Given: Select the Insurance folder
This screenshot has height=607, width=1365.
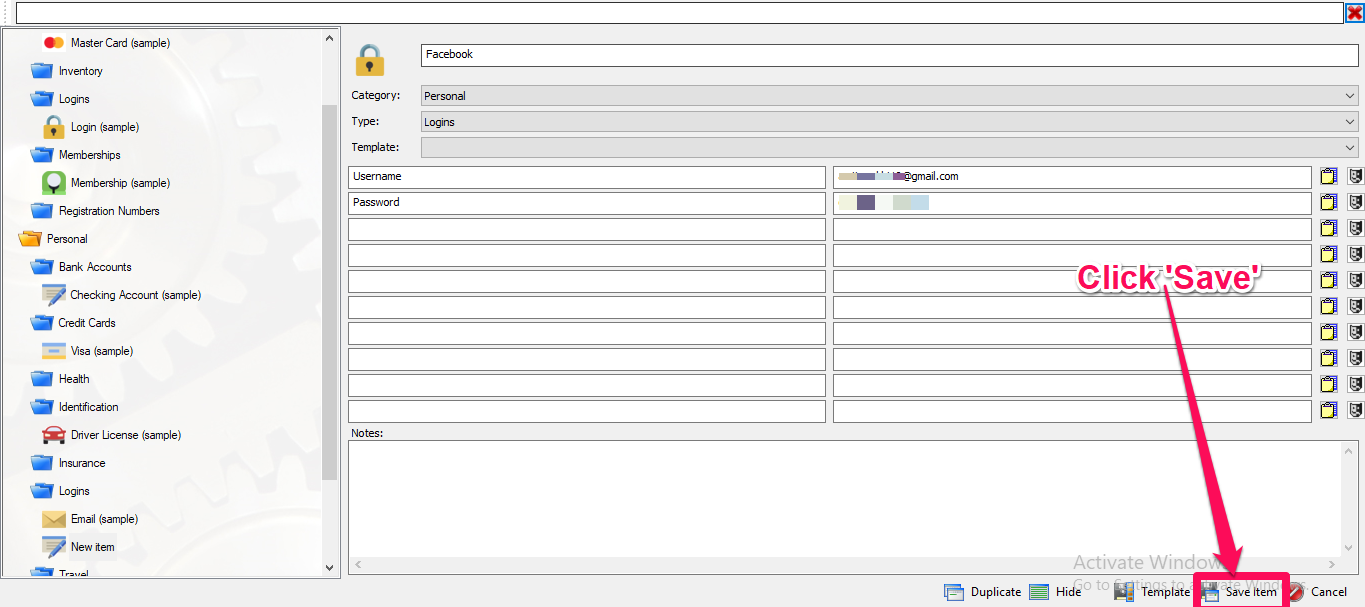Looking at the screenshot, I should [x=68, y=463].
